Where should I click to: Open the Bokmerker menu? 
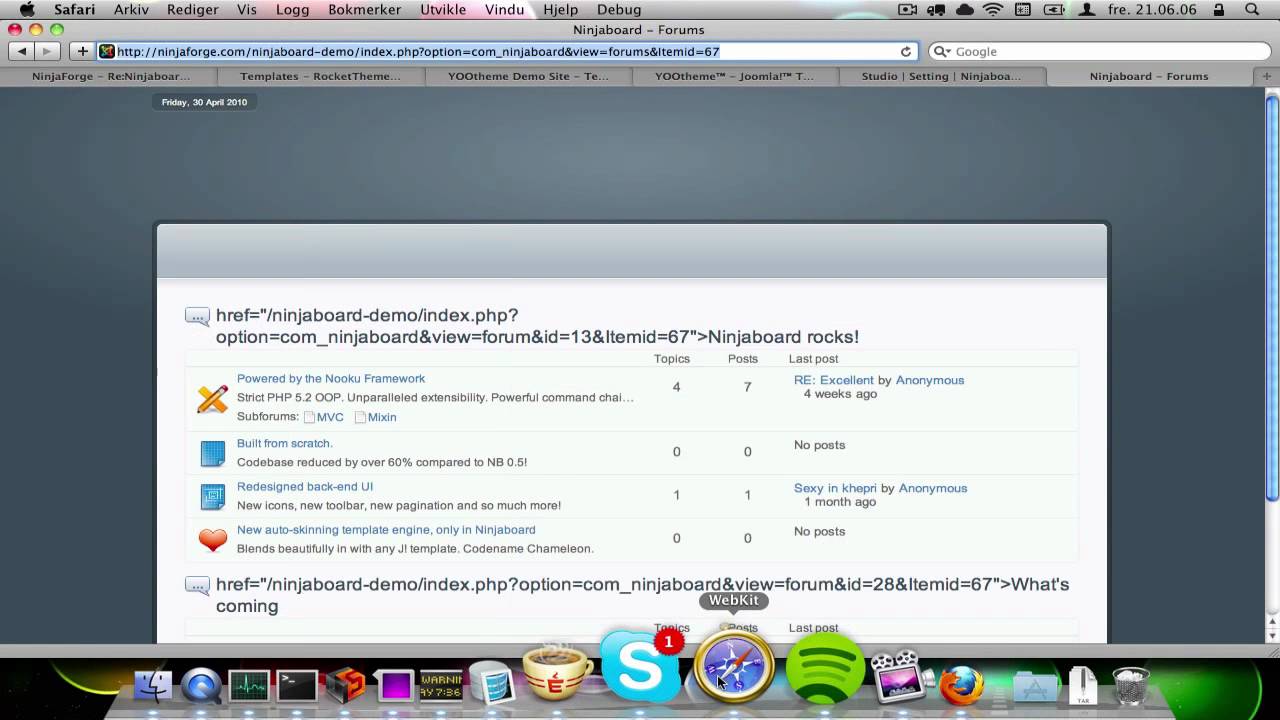pyautogui.click(x=365, y=10)
